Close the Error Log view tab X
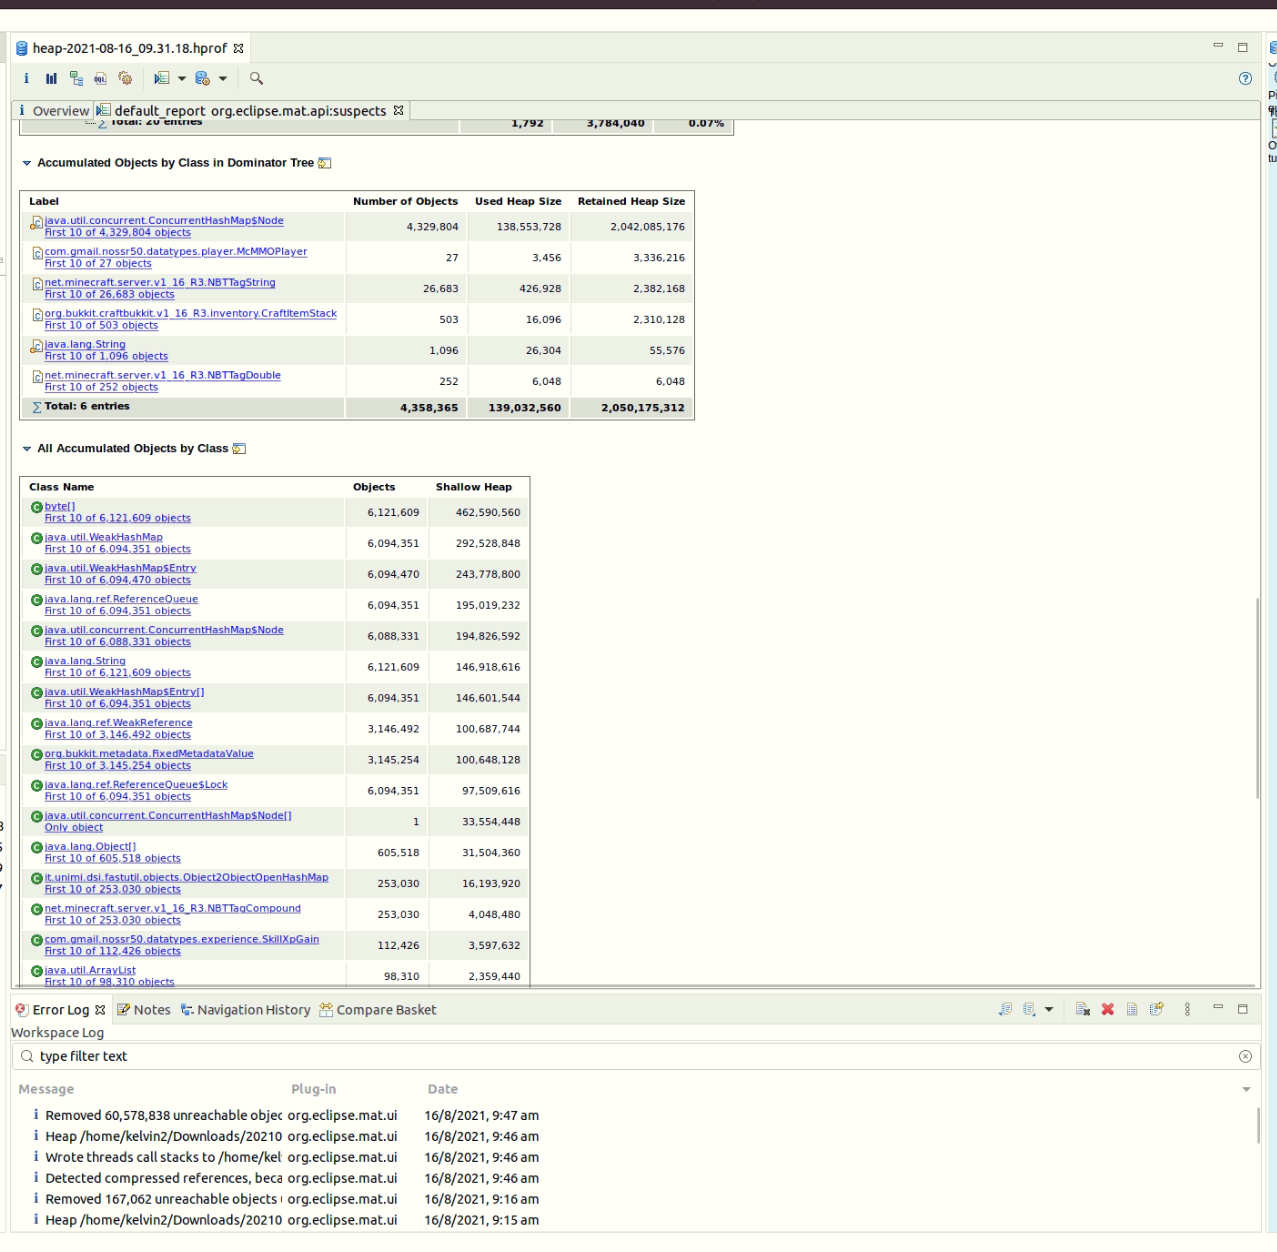This screenshot has width=1277, height=1252. pos(100,1010)
